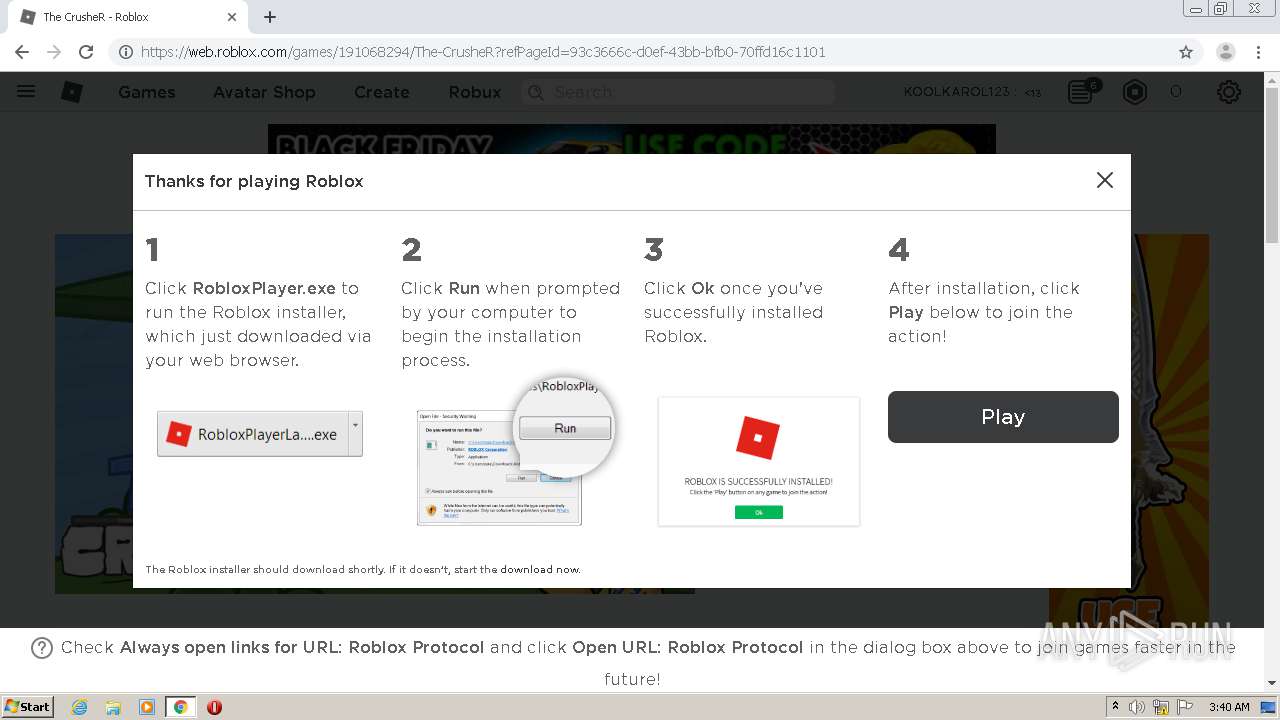Open the Create page
The height and width of the screenshot is (720, 1280).
[382, 92]
